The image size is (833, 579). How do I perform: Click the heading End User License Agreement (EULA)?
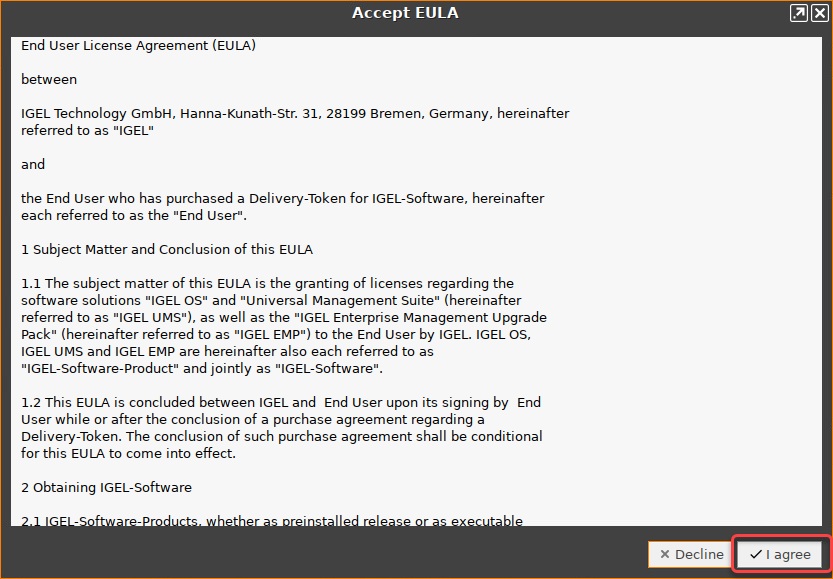[138, 45]
